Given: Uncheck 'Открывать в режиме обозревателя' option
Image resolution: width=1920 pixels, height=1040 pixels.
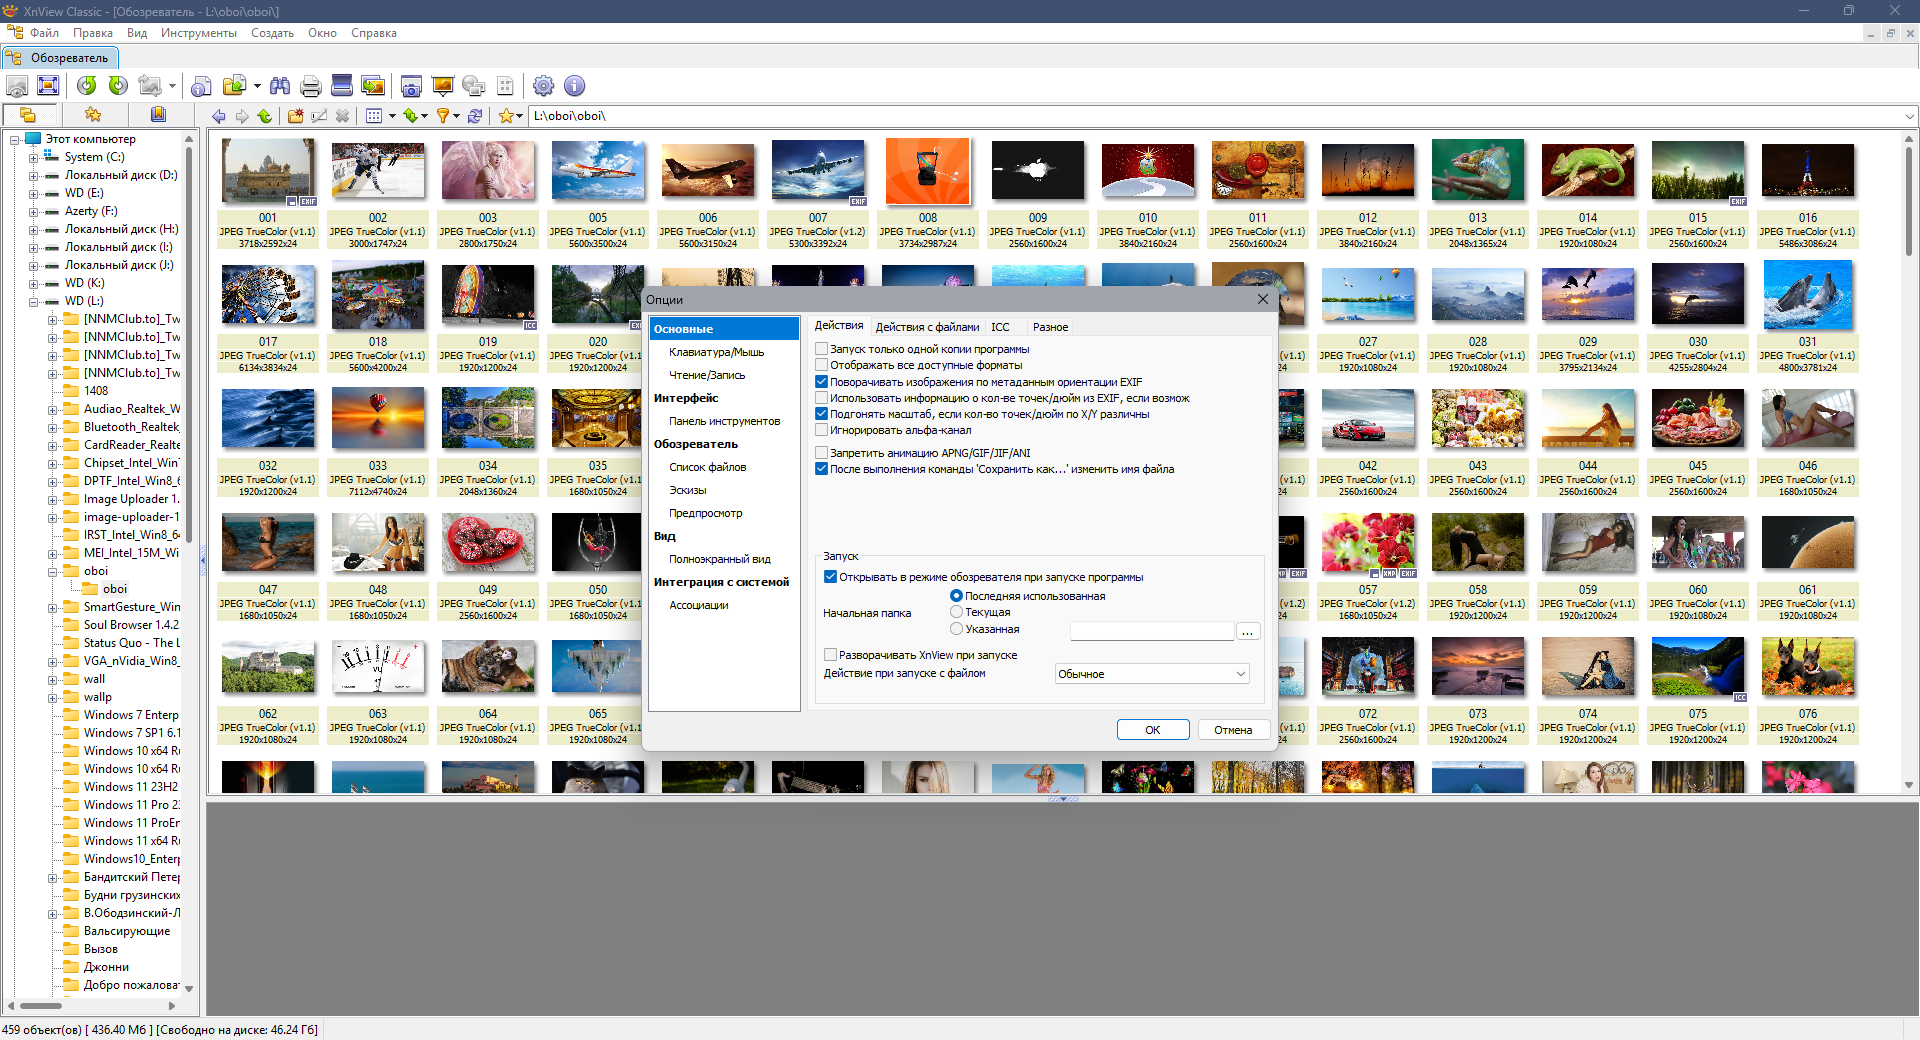Looking at the screenshot, I should (x=830, y=577).
